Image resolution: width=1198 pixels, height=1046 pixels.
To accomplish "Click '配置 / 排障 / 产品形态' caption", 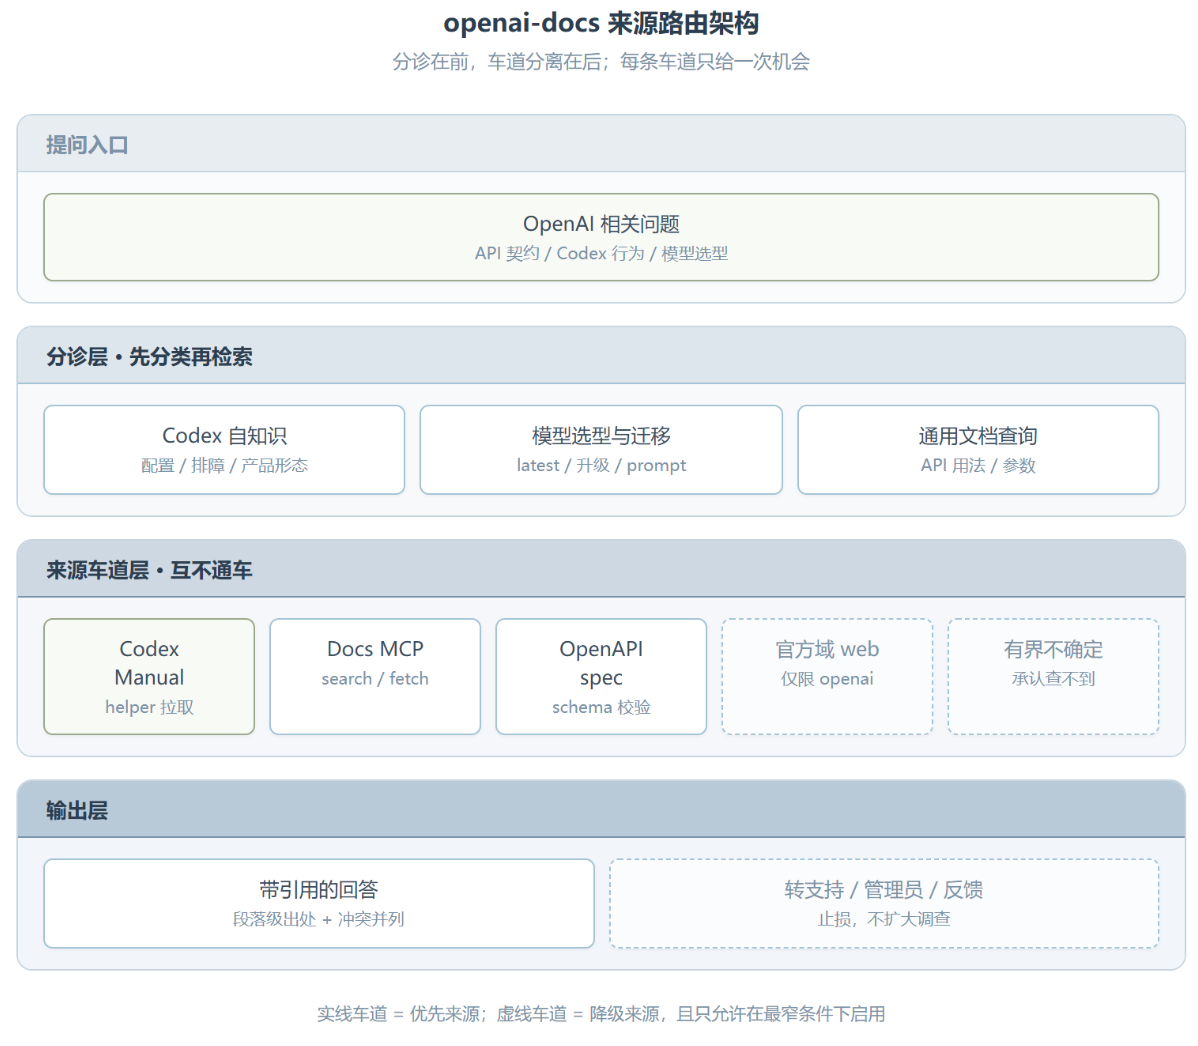I will coord(225,465).
